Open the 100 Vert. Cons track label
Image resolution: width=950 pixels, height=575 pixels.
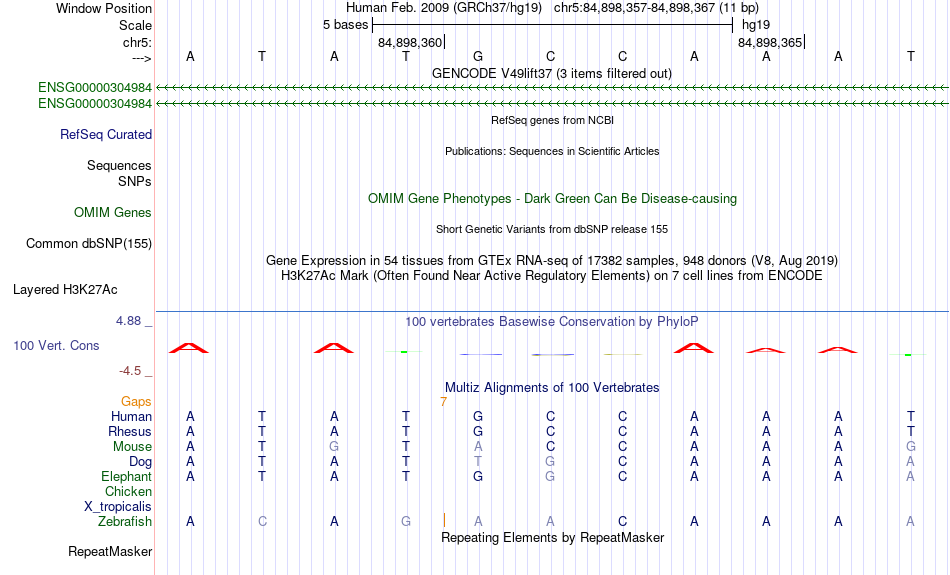pyautogui.click(x=56, y=345)
